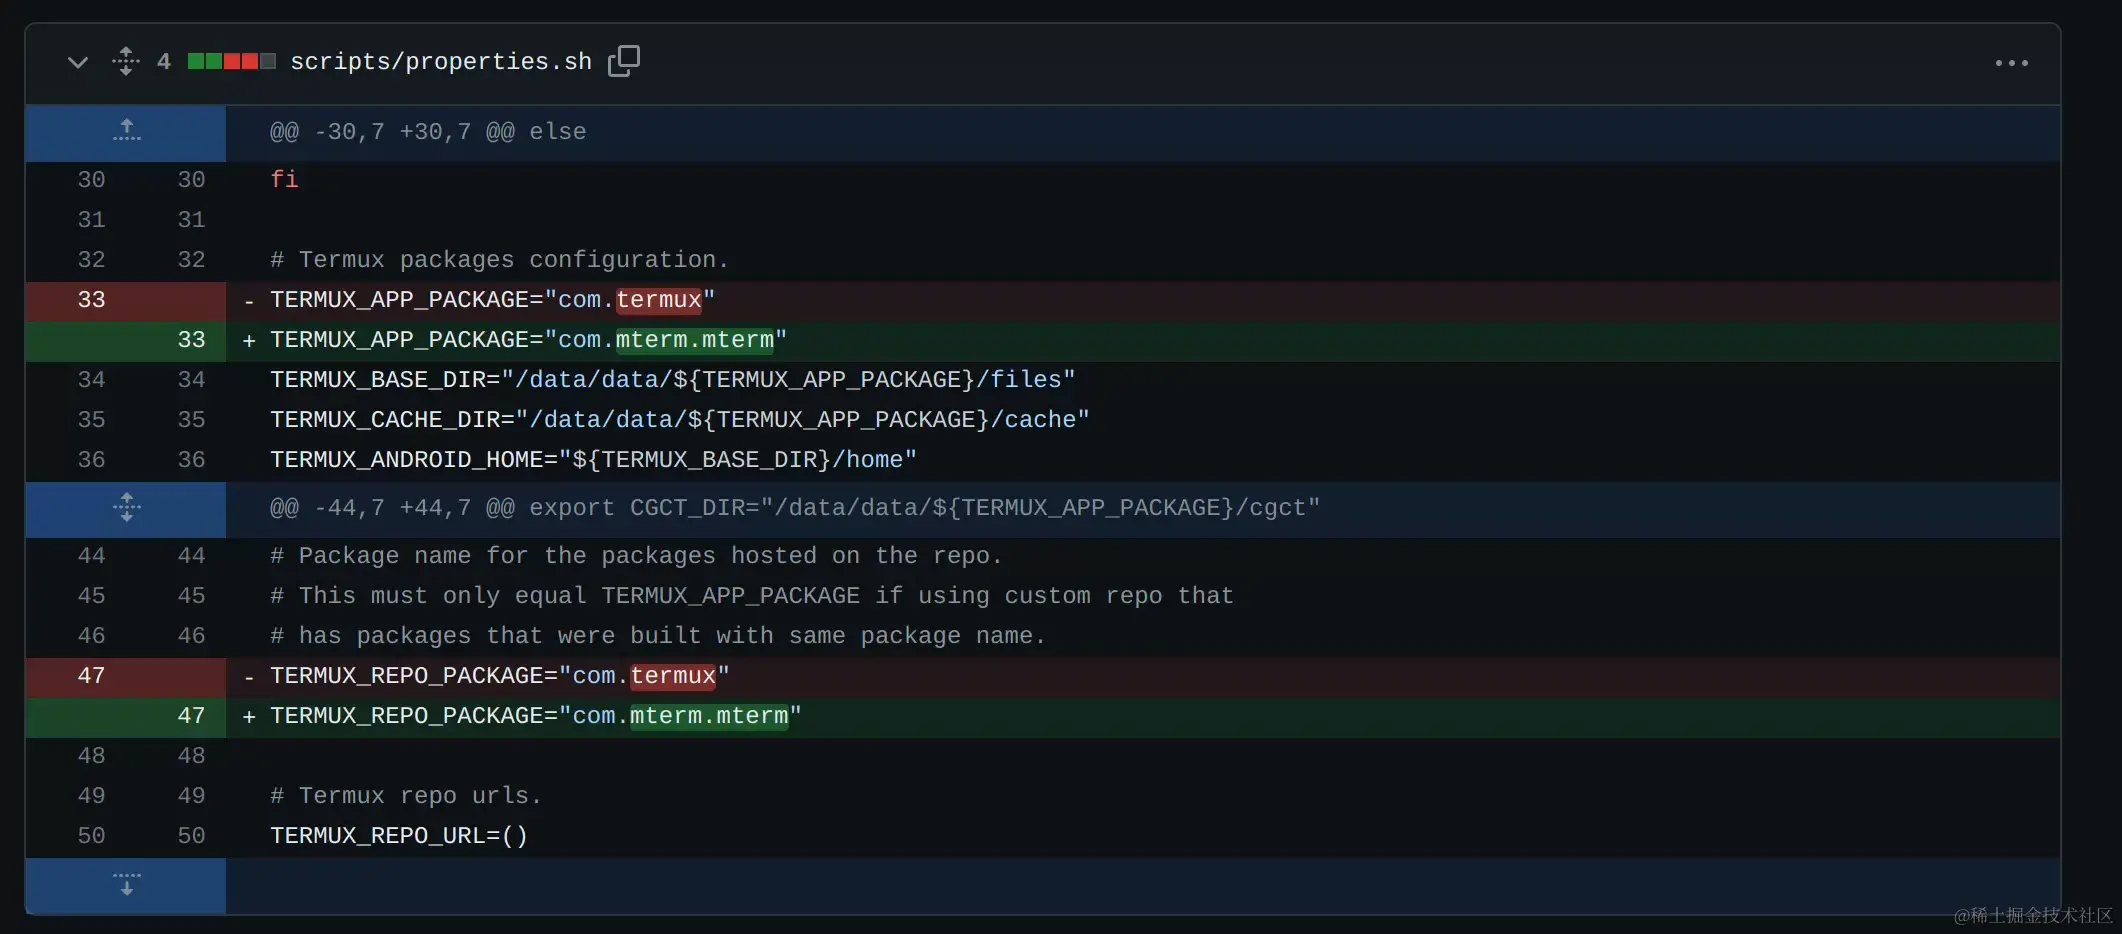Click added line TERMUX_APP_PACKAGE="com.mterm.mterm"
2122x934 pixels.
click(529, 340)
